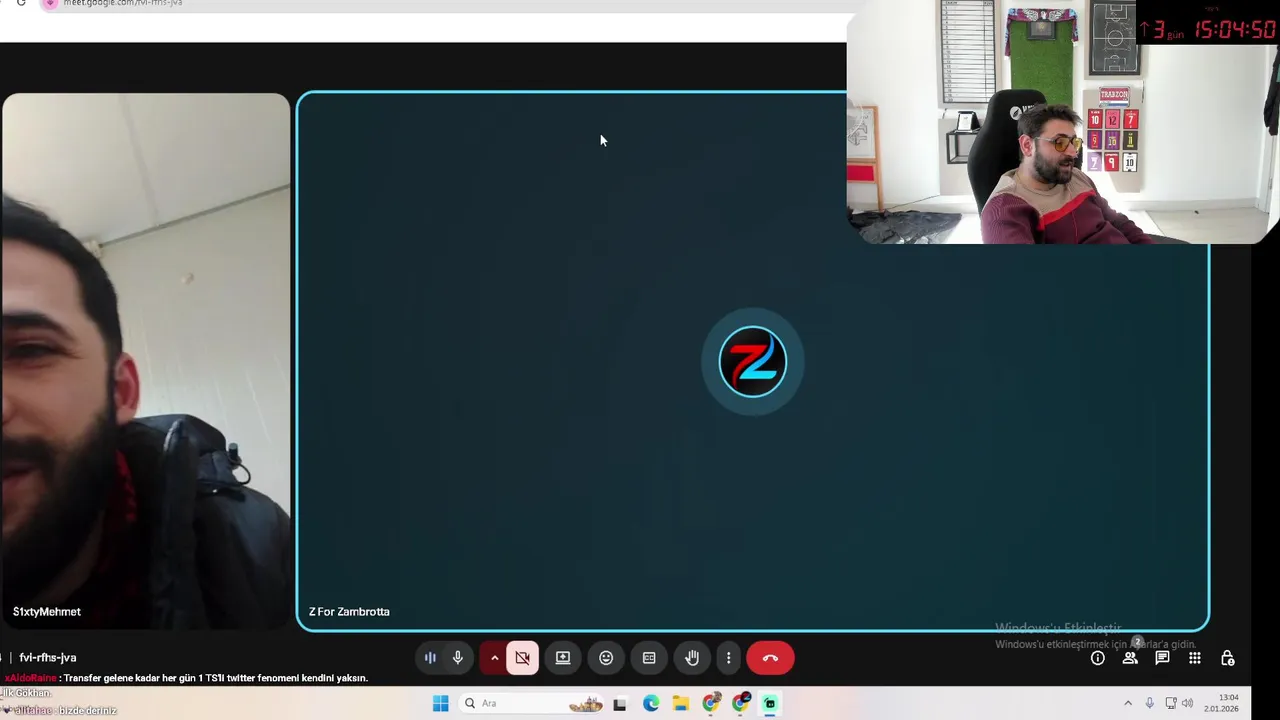1280x720 pixels.
Task: Leave the call with red hang-up button
Action: 770,658
